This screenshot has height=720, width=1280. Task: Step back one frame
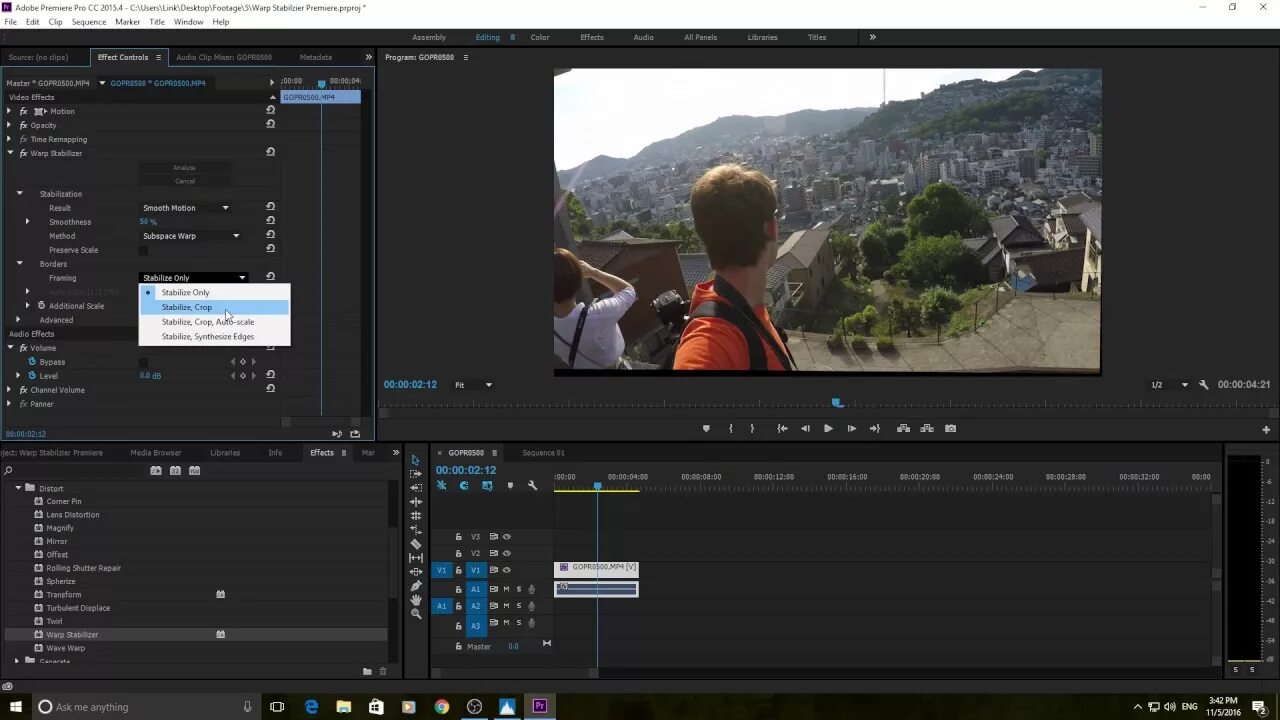(x=805, y=428)
